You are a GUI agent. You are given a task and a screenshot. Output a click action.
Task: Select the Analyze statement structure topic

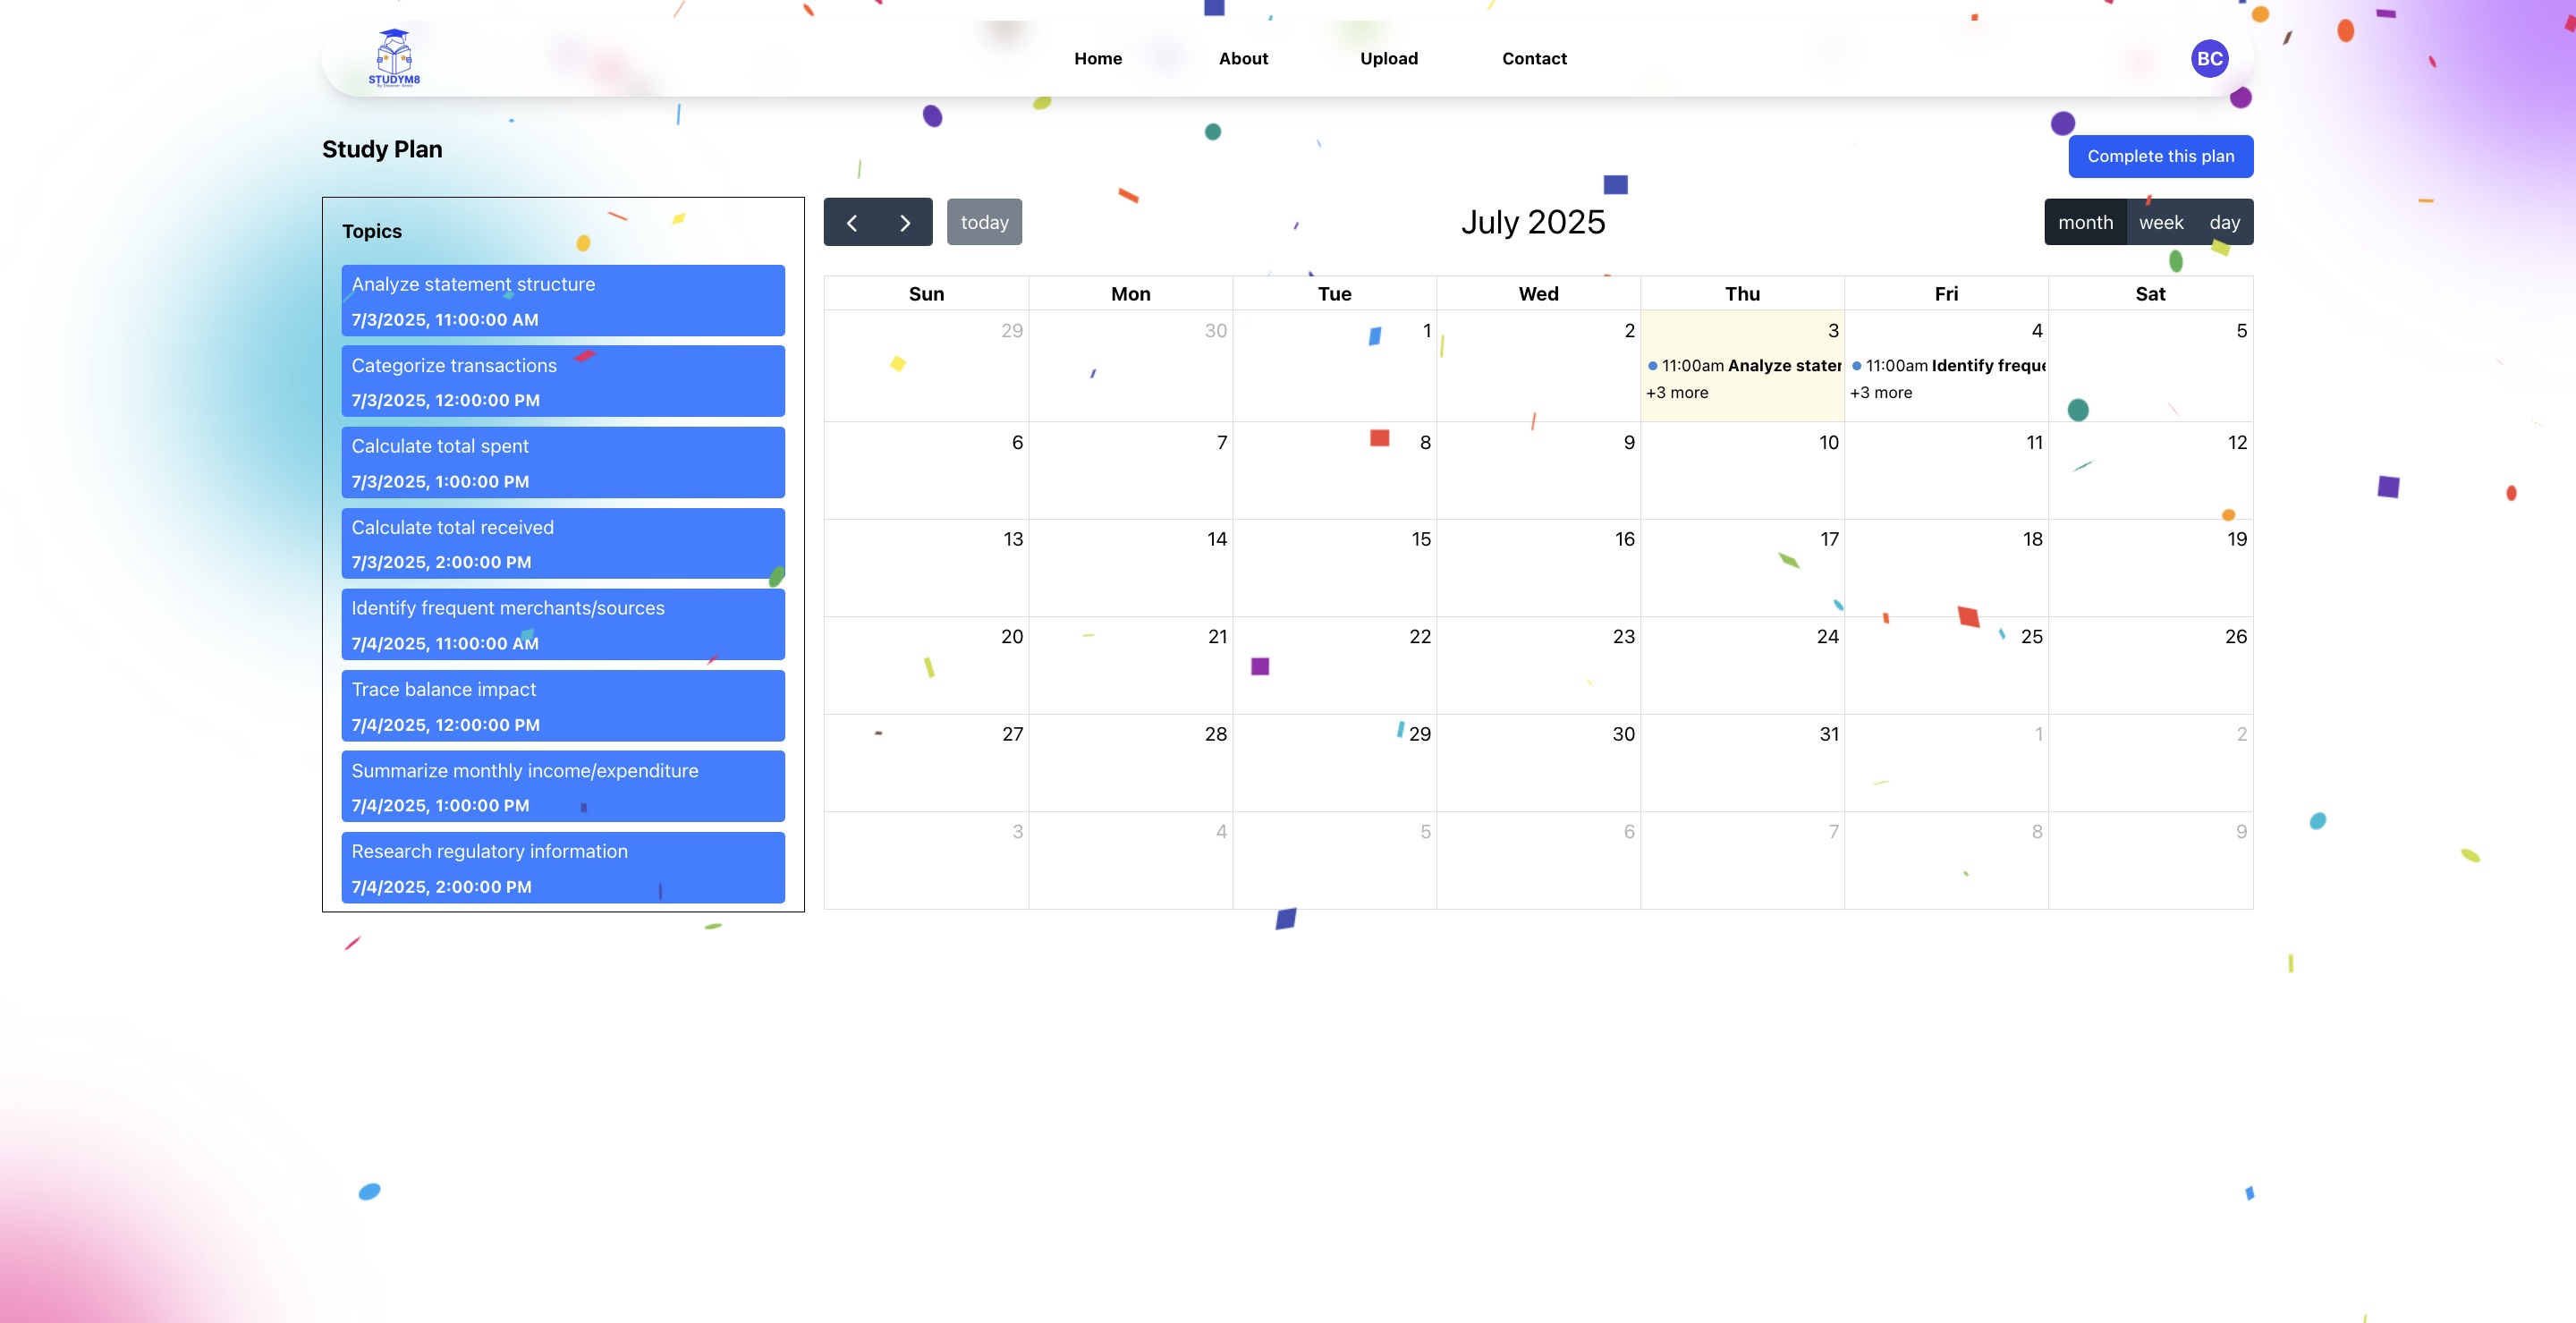[563, 300]
